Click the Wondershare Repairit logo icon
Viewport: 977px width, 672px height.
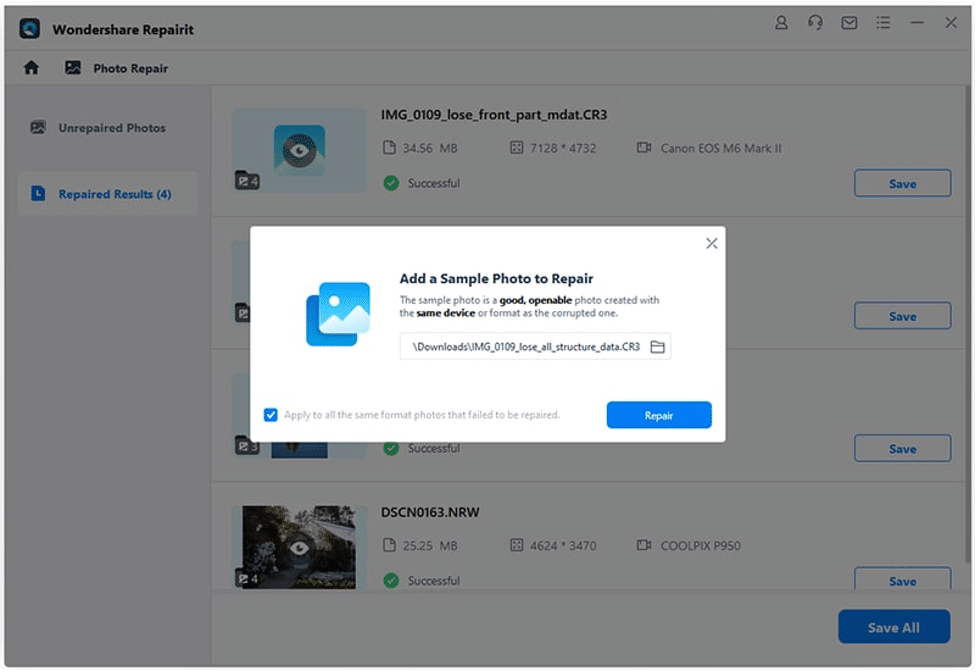coord(30,28)
